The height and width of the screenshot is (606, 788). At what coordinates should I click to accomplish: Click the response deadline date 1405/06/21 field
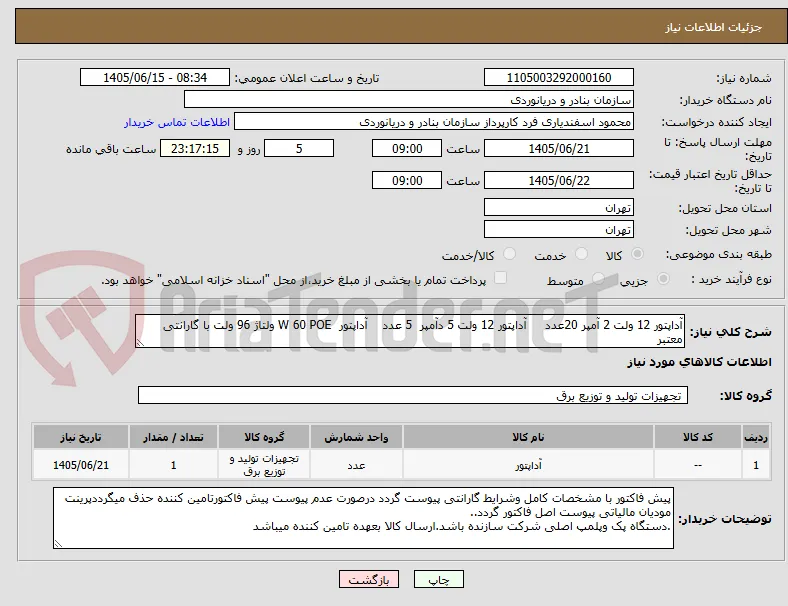pyautogui.click(x=559, y=148)
